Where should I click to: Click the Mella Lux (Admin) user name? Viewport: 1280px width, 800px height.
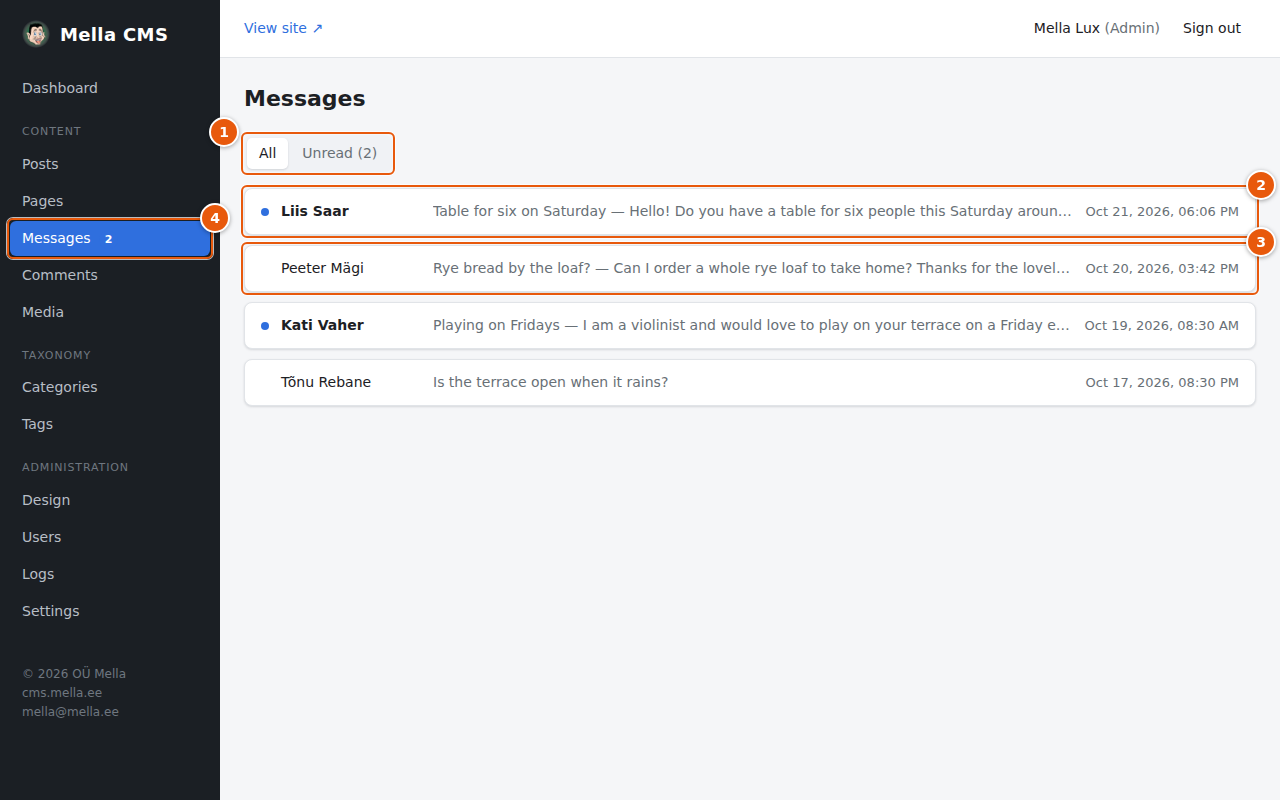coord(1097,28)
